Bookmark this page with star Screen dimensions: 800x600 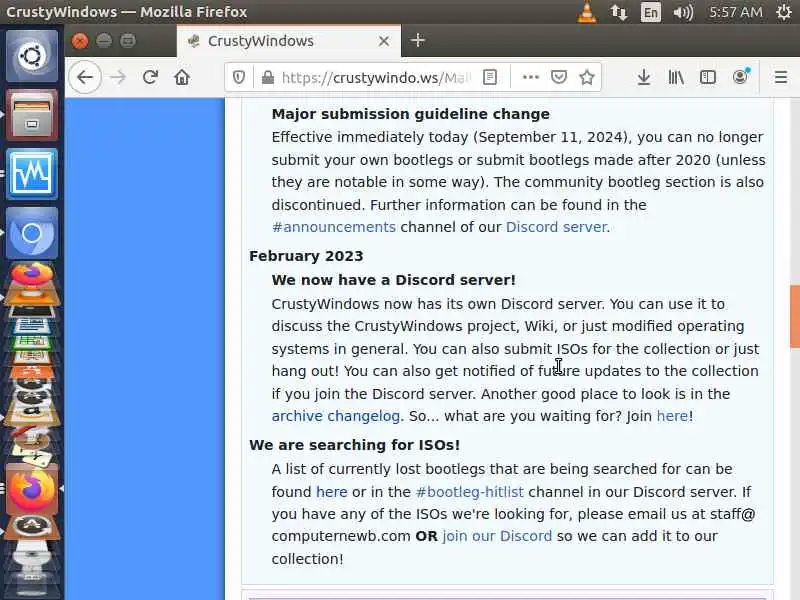587,78
